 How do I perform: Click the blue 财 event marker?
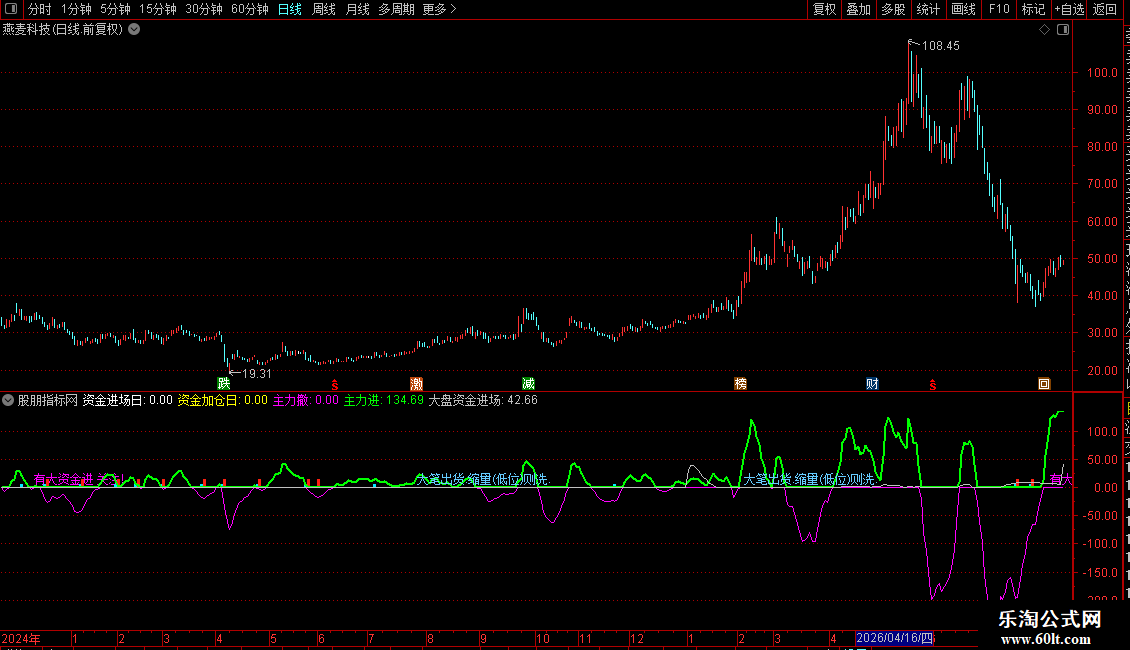[x=872, y=383]
